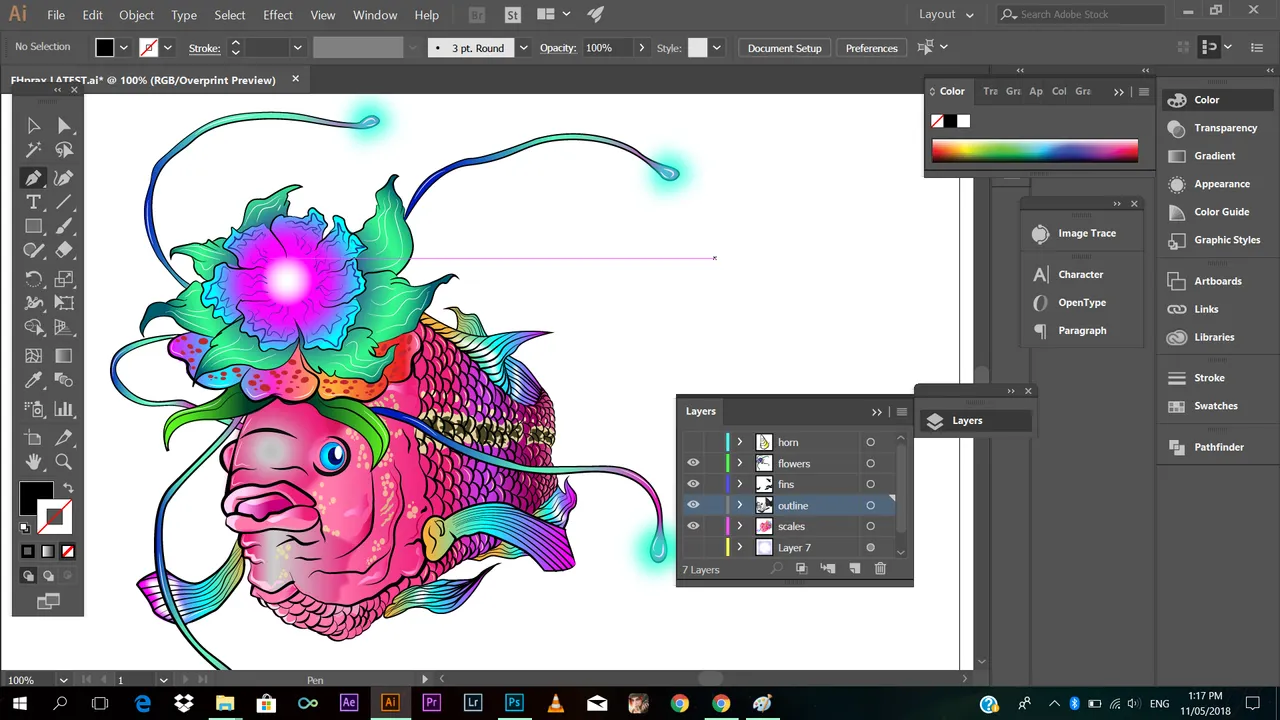The height and width of the screenshot is (720, 1280).
Task: Select the Column Graph tool
Action: pos(64,408)
